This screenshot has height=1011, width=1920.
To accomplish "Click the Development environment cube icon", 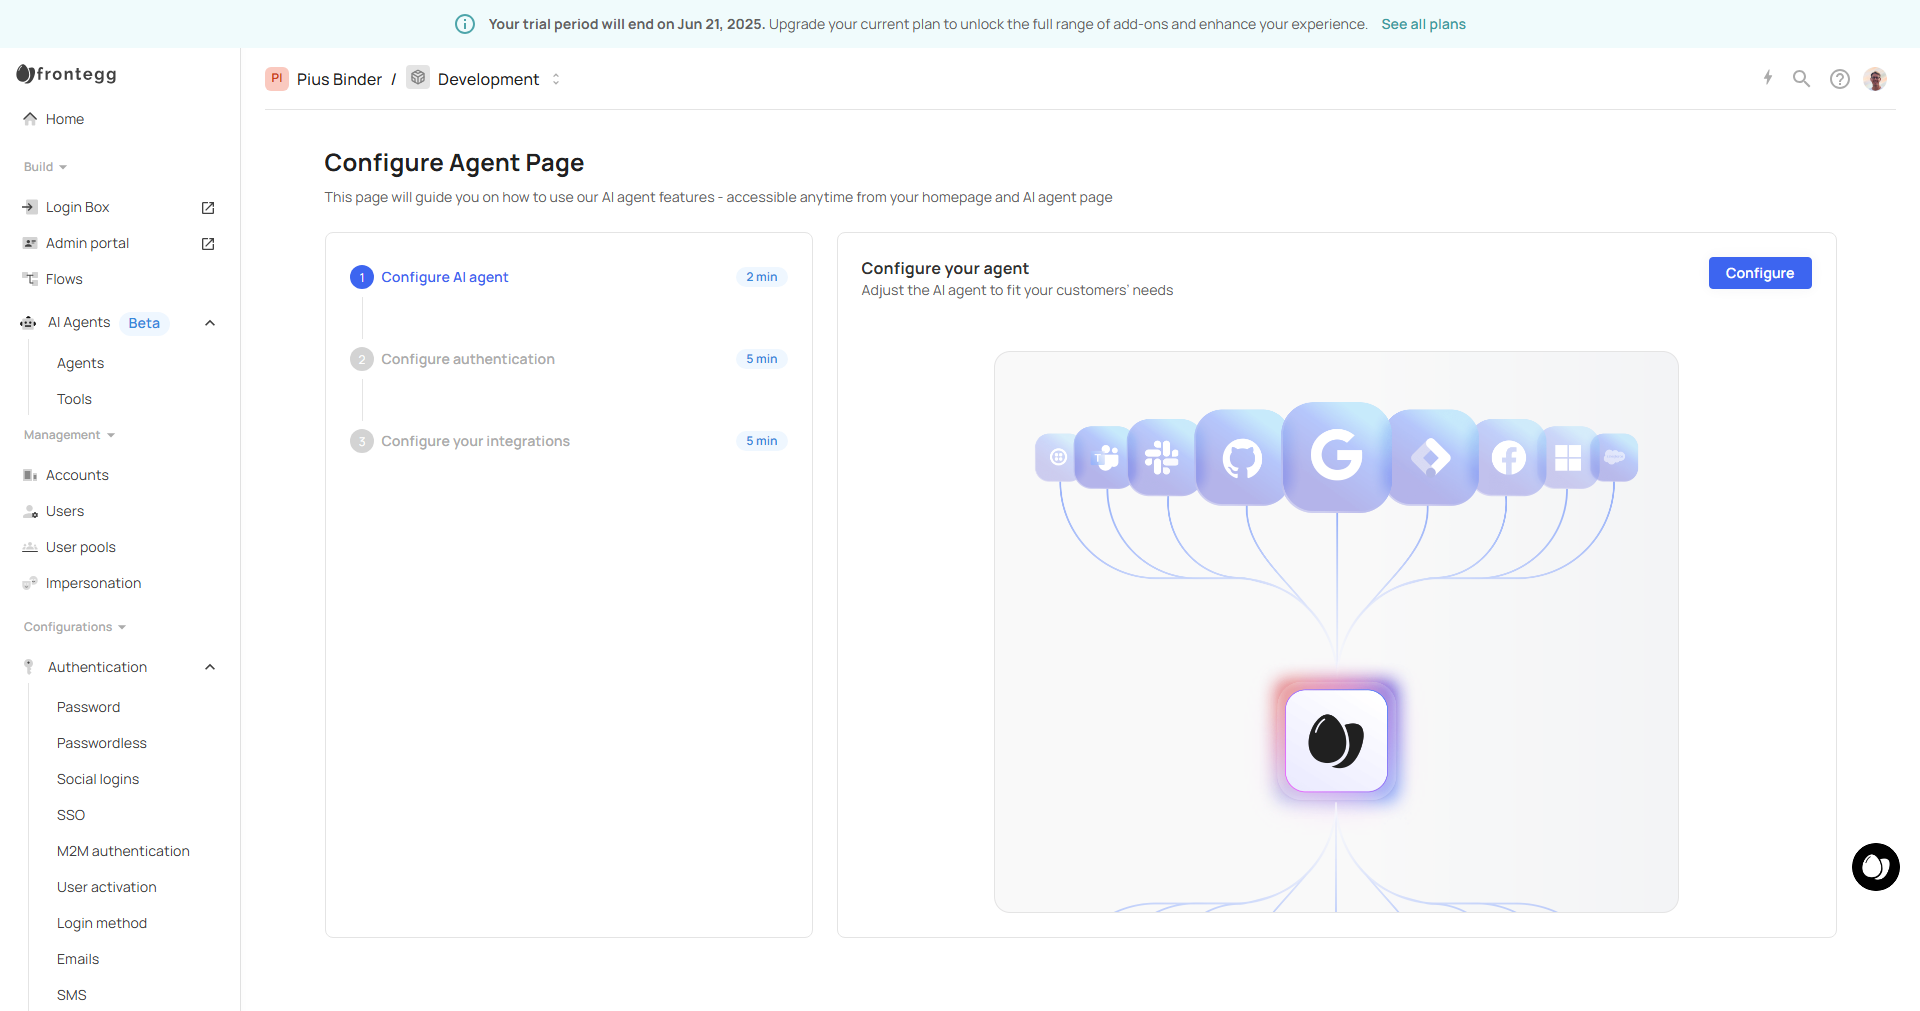I will (x=418, y=78).
